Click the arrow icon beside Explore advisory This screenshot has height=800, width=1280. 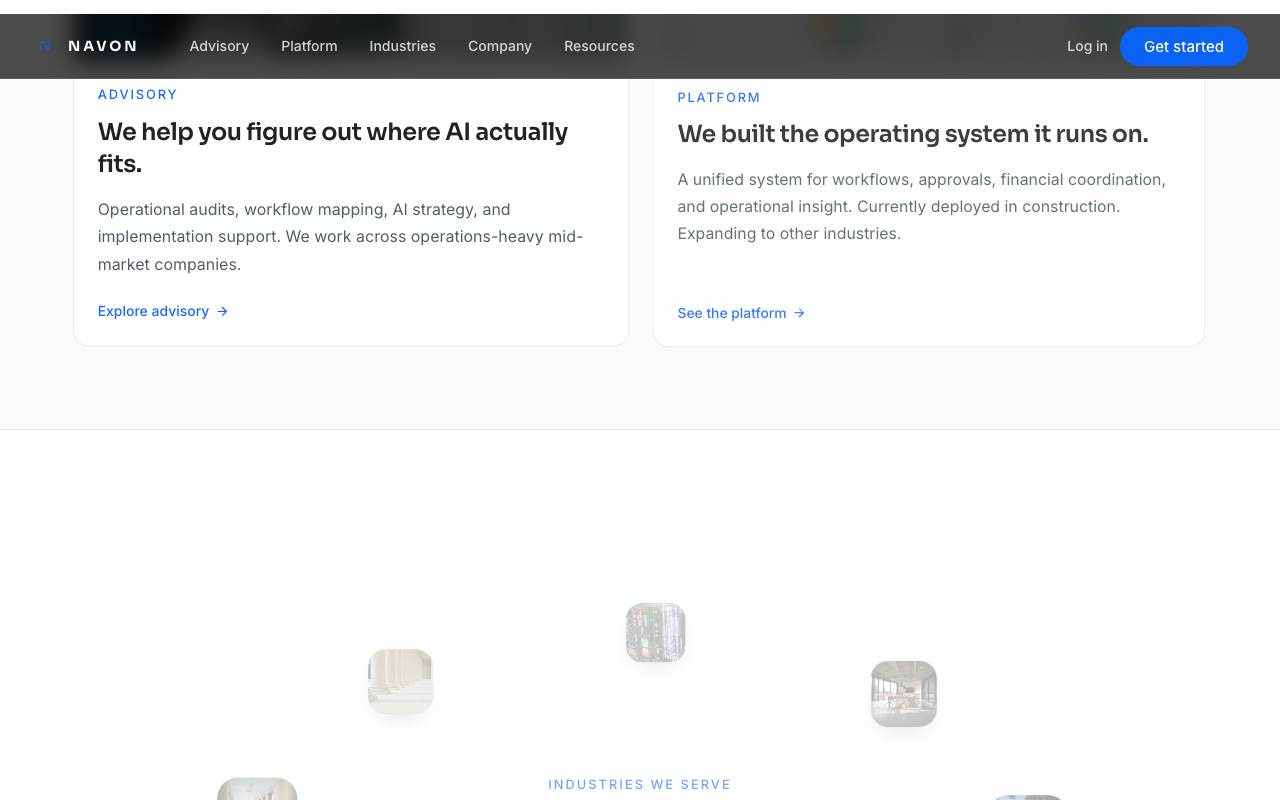223,311
